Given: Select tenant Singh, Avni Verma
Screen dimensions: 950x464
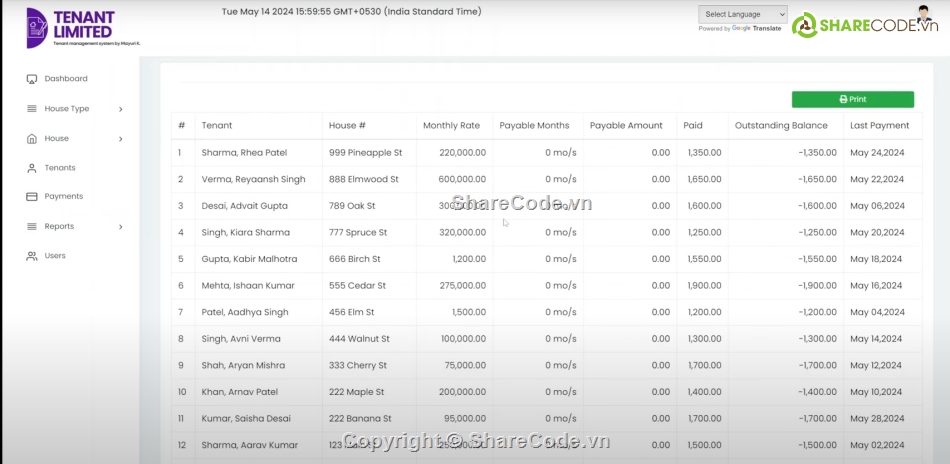Looking at the screenshot, I should coord(241,339).
